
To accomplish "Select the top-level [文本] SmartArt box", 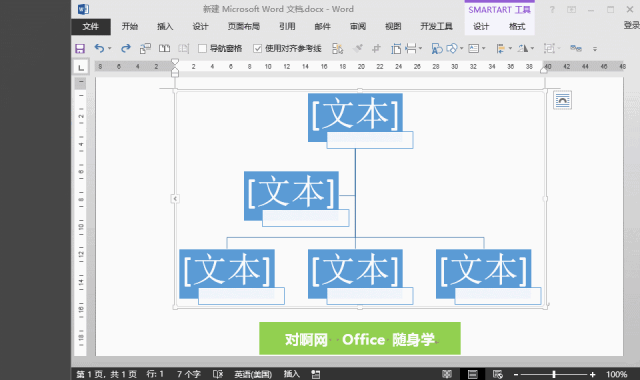I will coord(355,117).
